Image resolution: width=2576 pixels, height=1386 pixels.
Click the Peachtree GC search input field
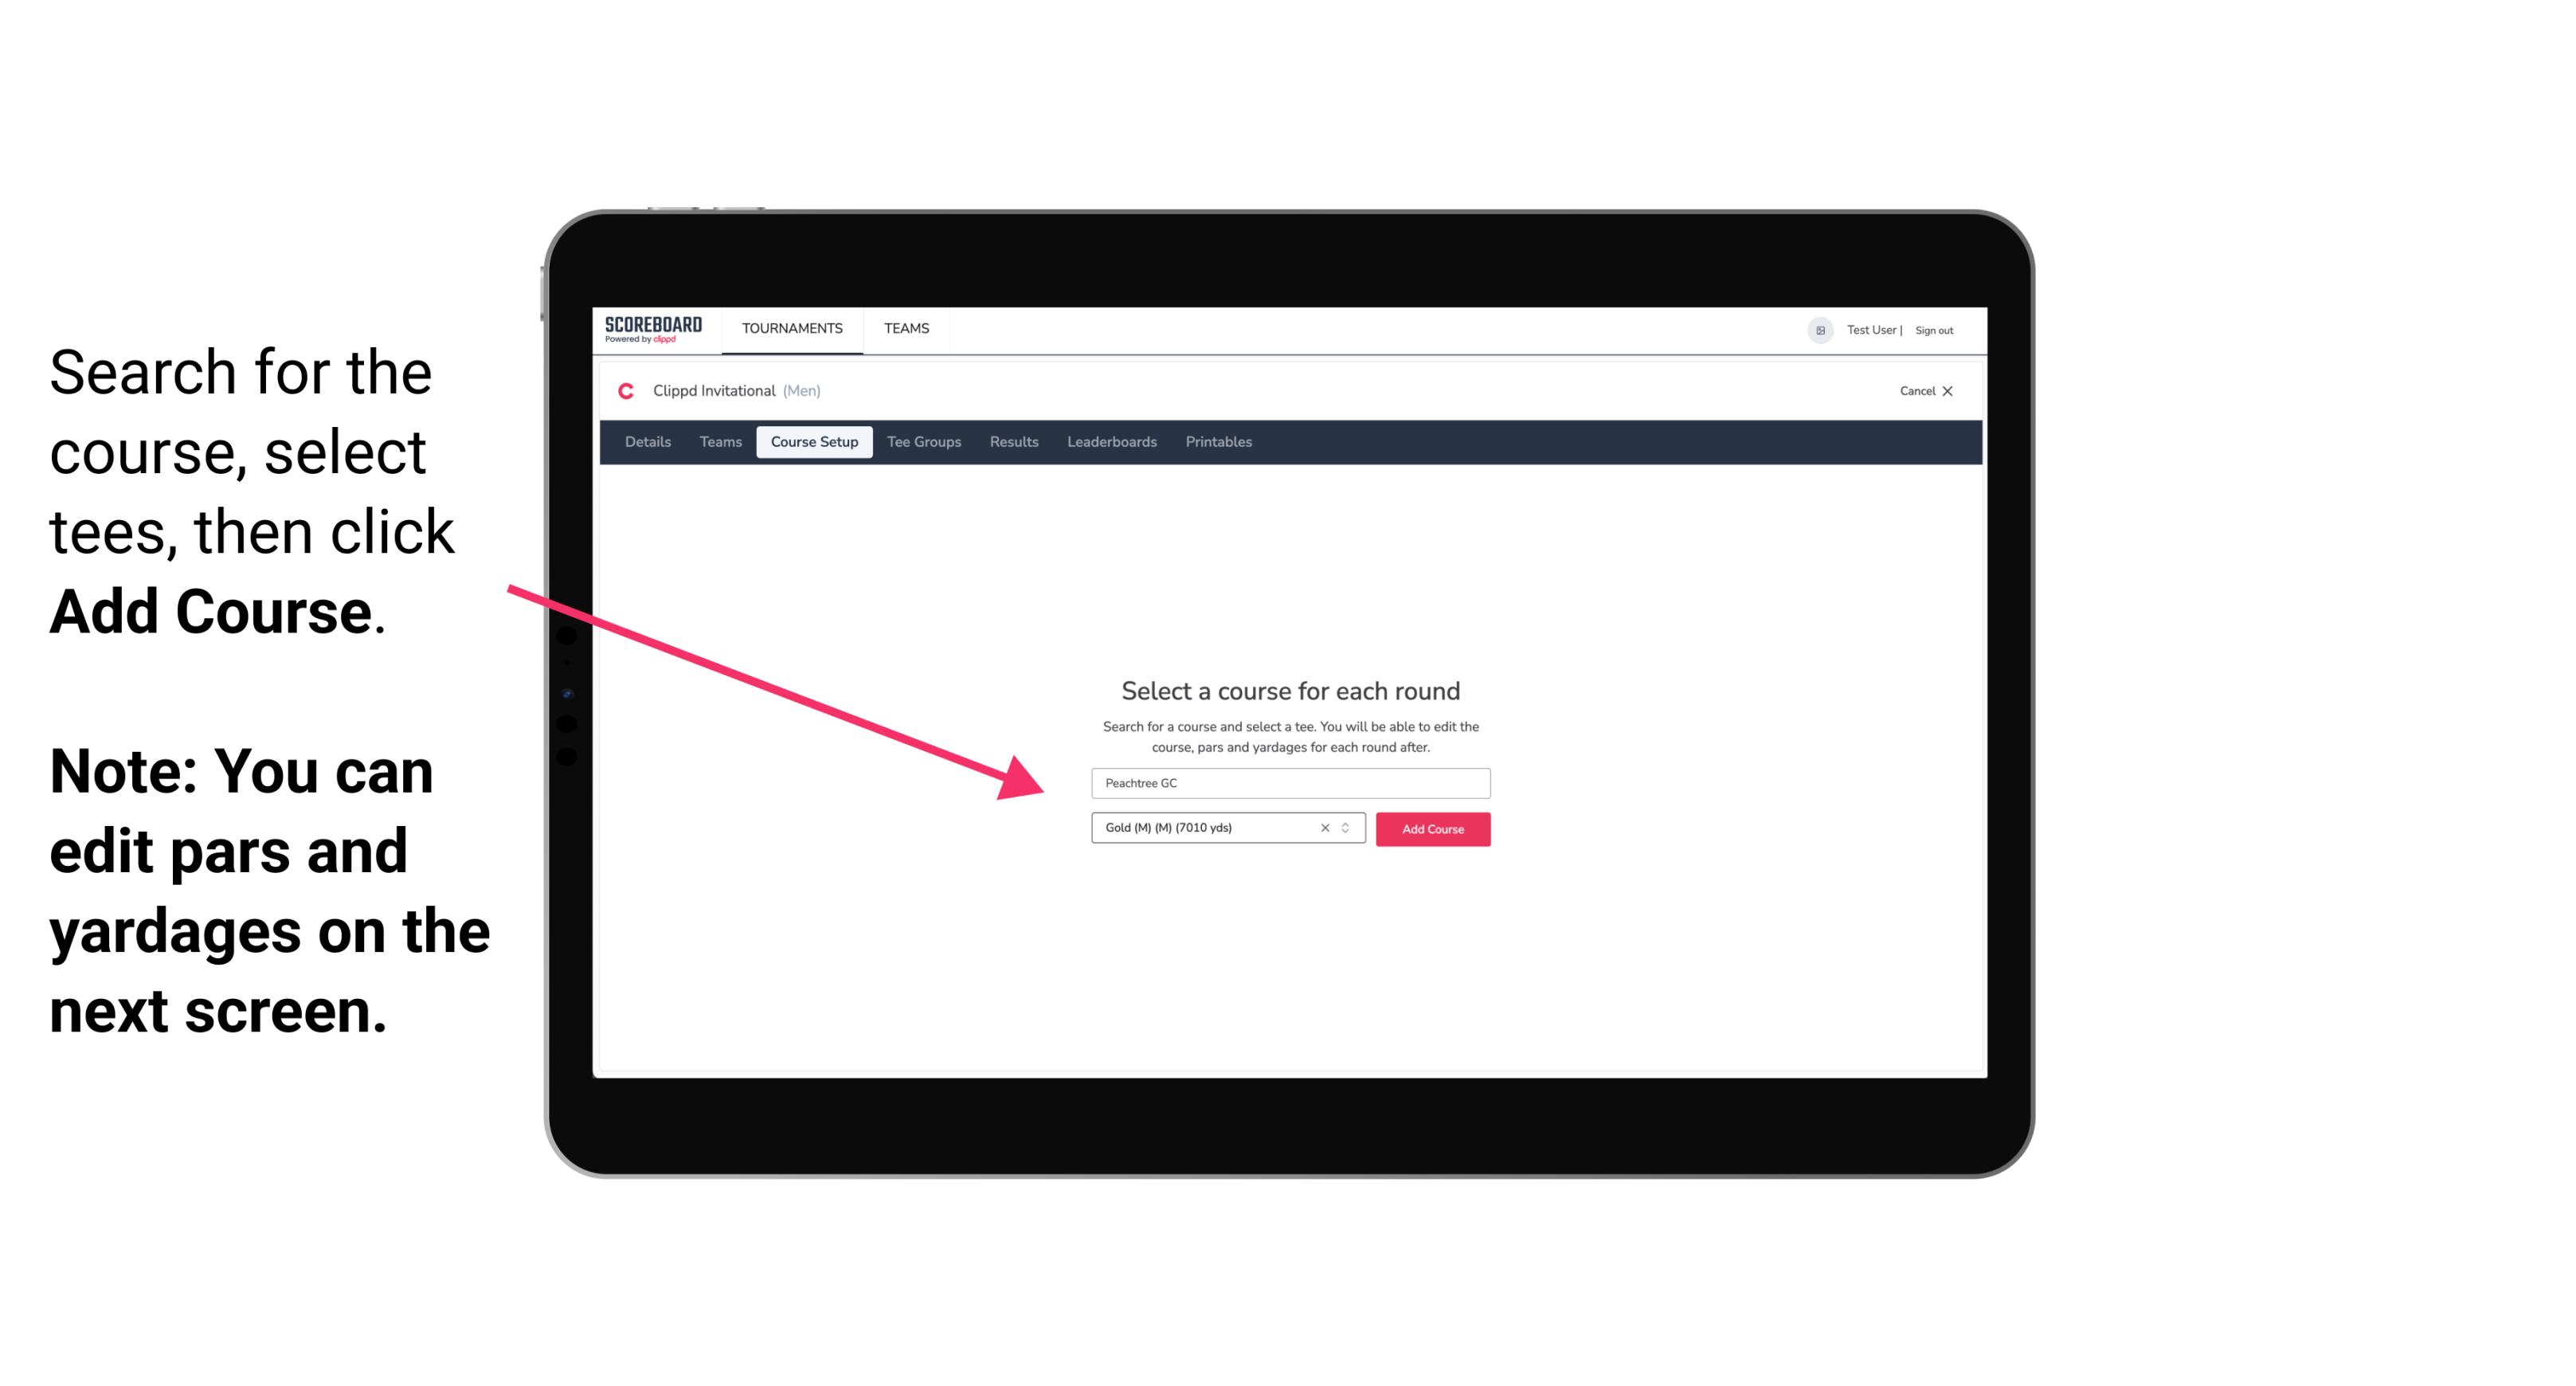click(1288, 780)
